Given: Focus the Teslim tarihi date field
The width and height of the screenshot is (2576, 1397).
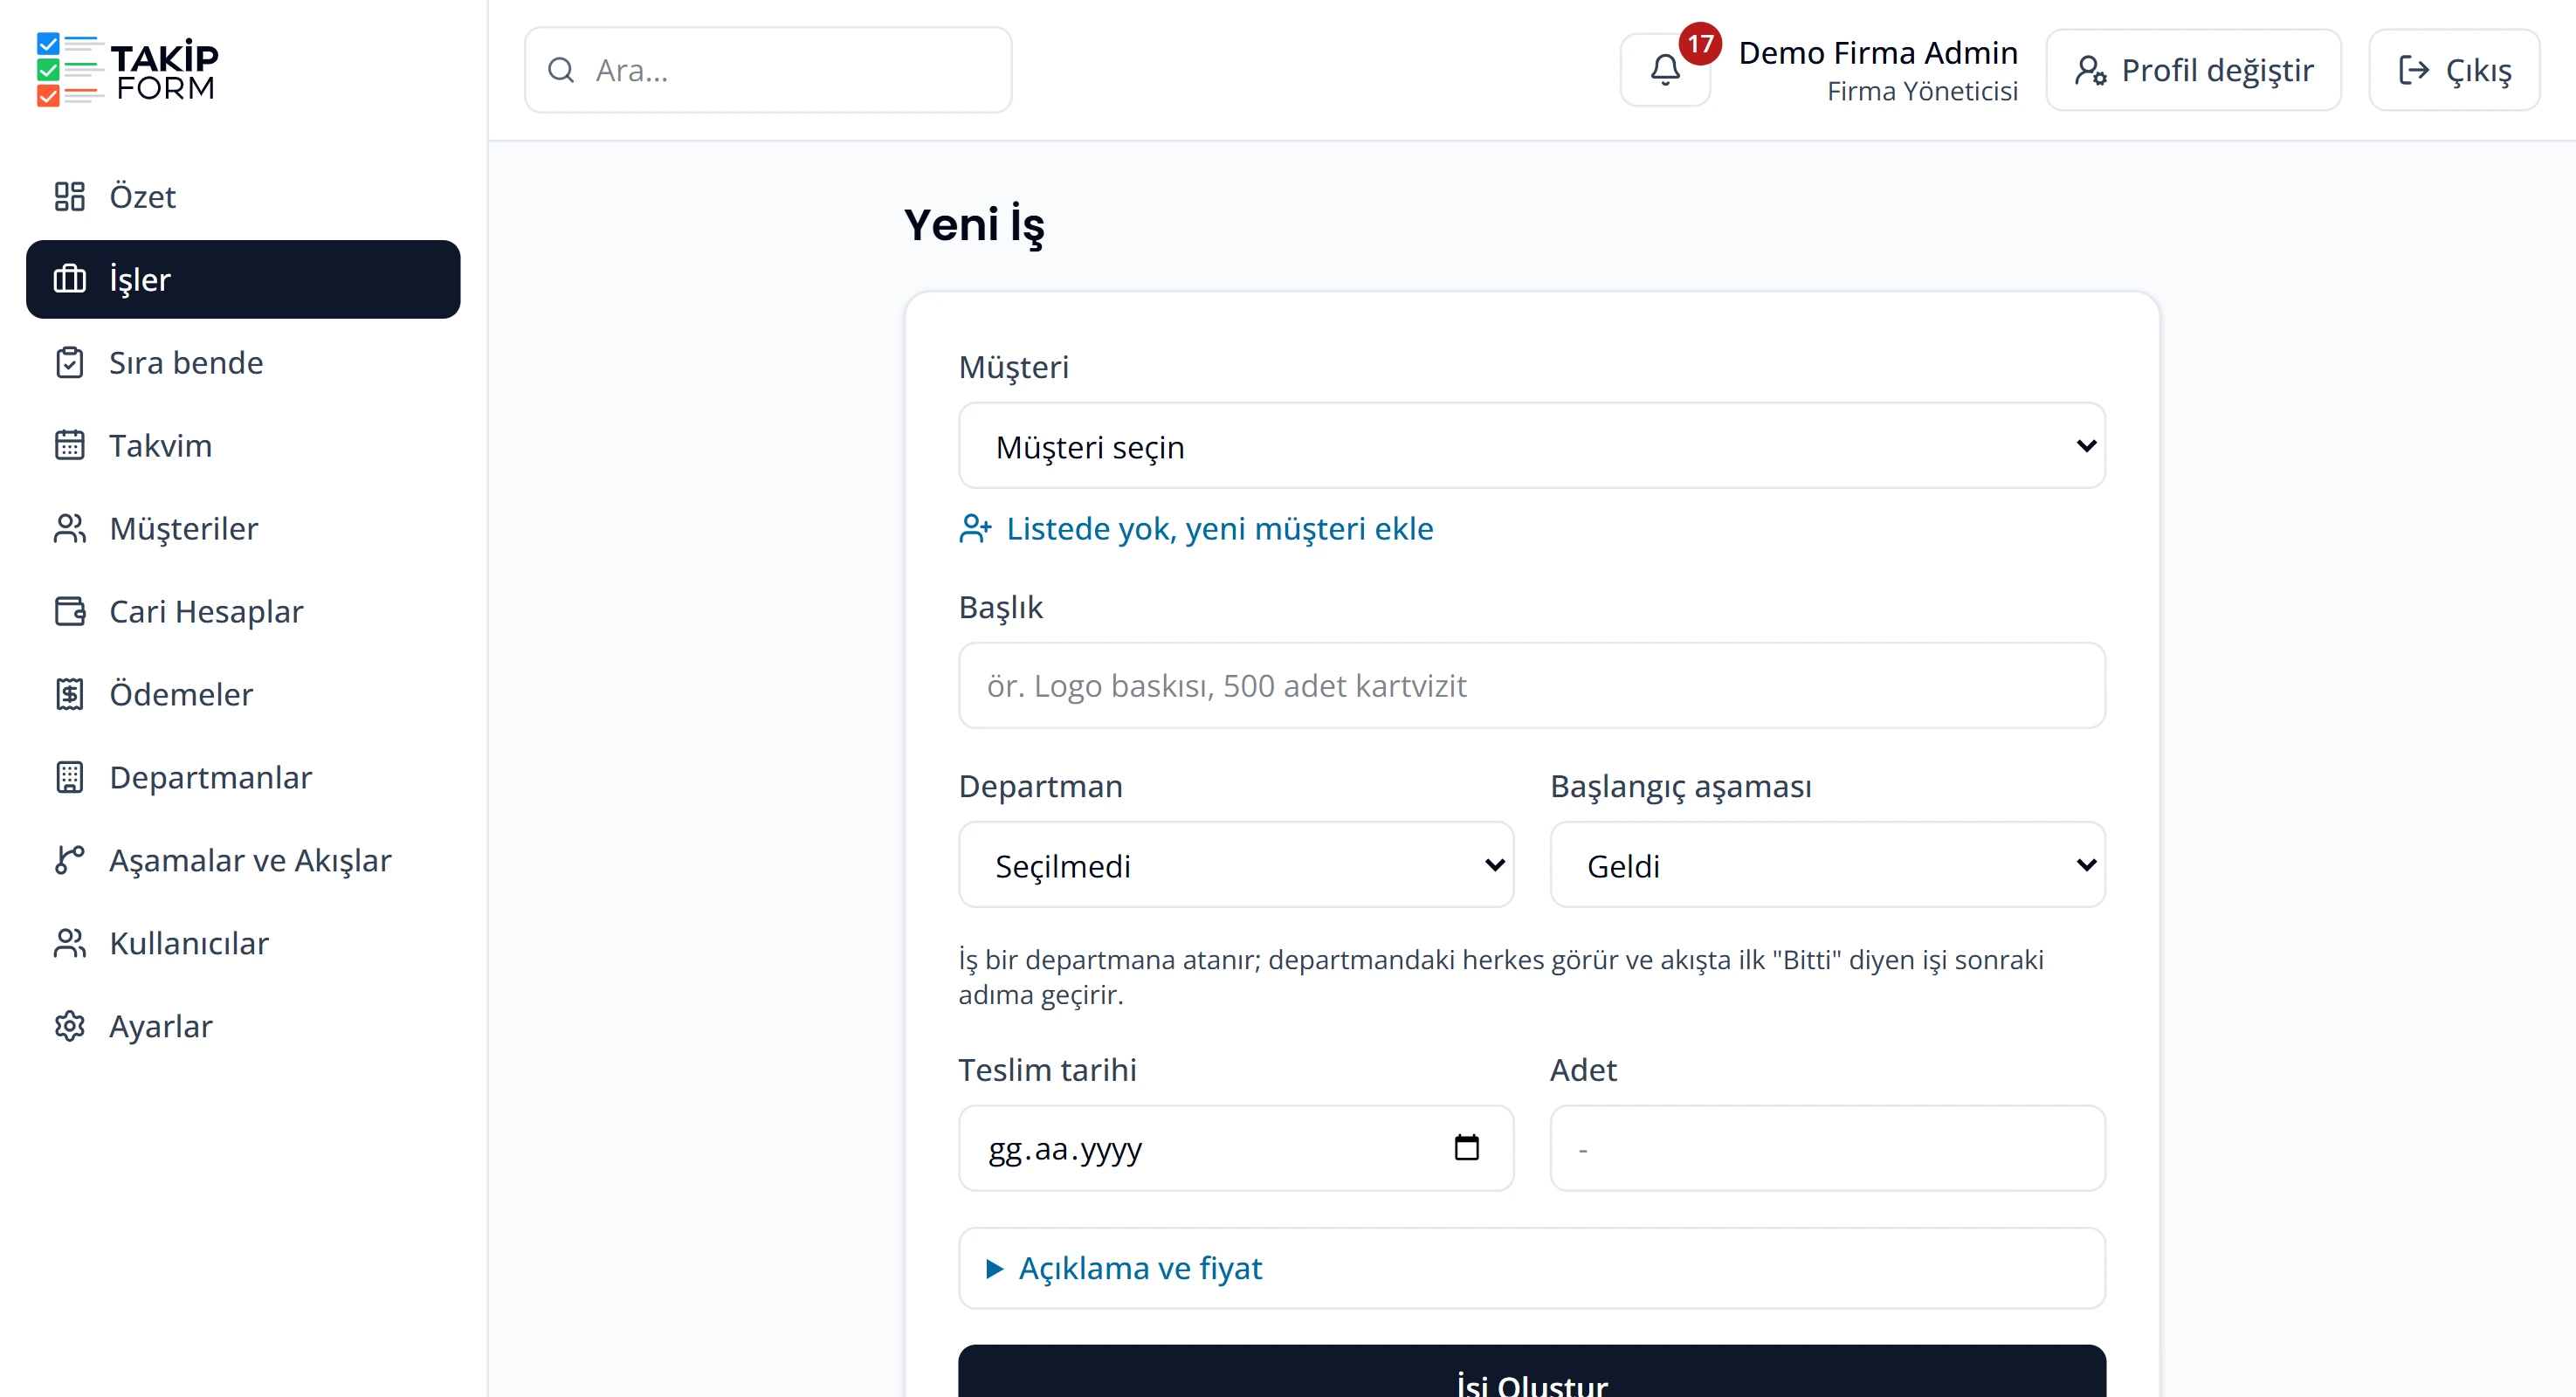Looking at the screenshot, I should coord(1236,1148).
